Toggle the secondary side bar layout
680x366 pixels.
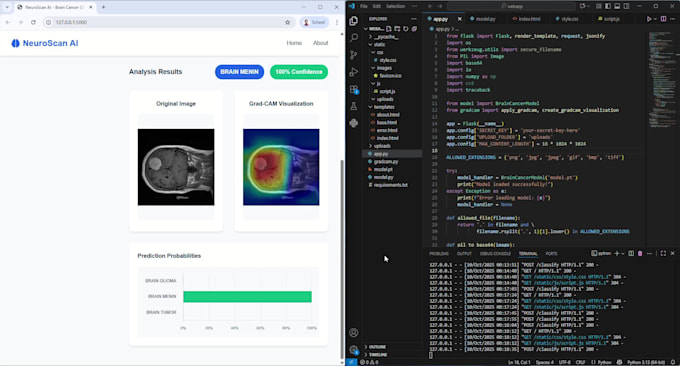[626, 6]
